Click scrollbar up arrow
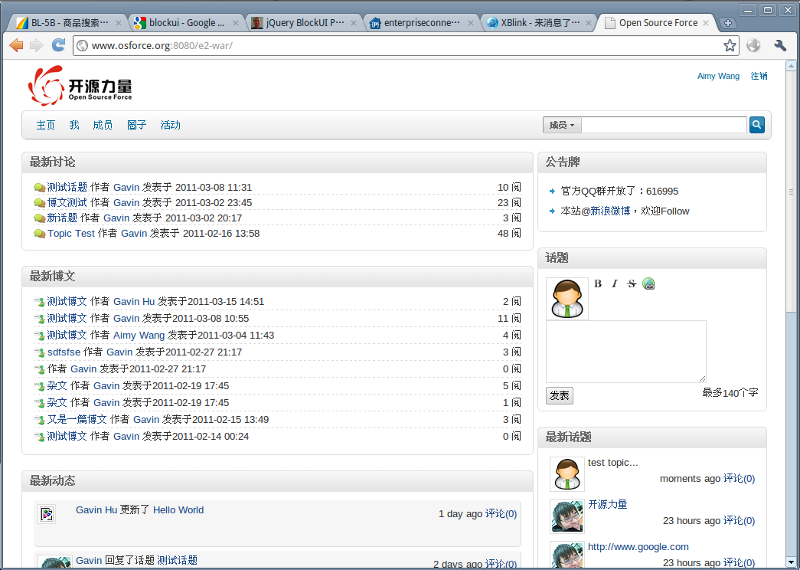 tap(791, 66)
